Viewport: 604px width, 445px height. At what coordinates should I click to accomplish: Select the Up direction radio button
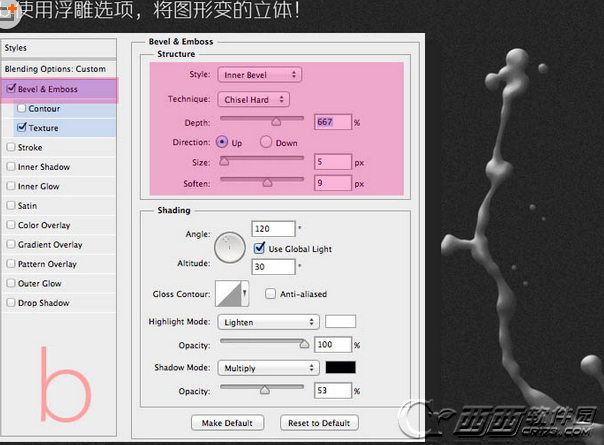click(222, 142)
